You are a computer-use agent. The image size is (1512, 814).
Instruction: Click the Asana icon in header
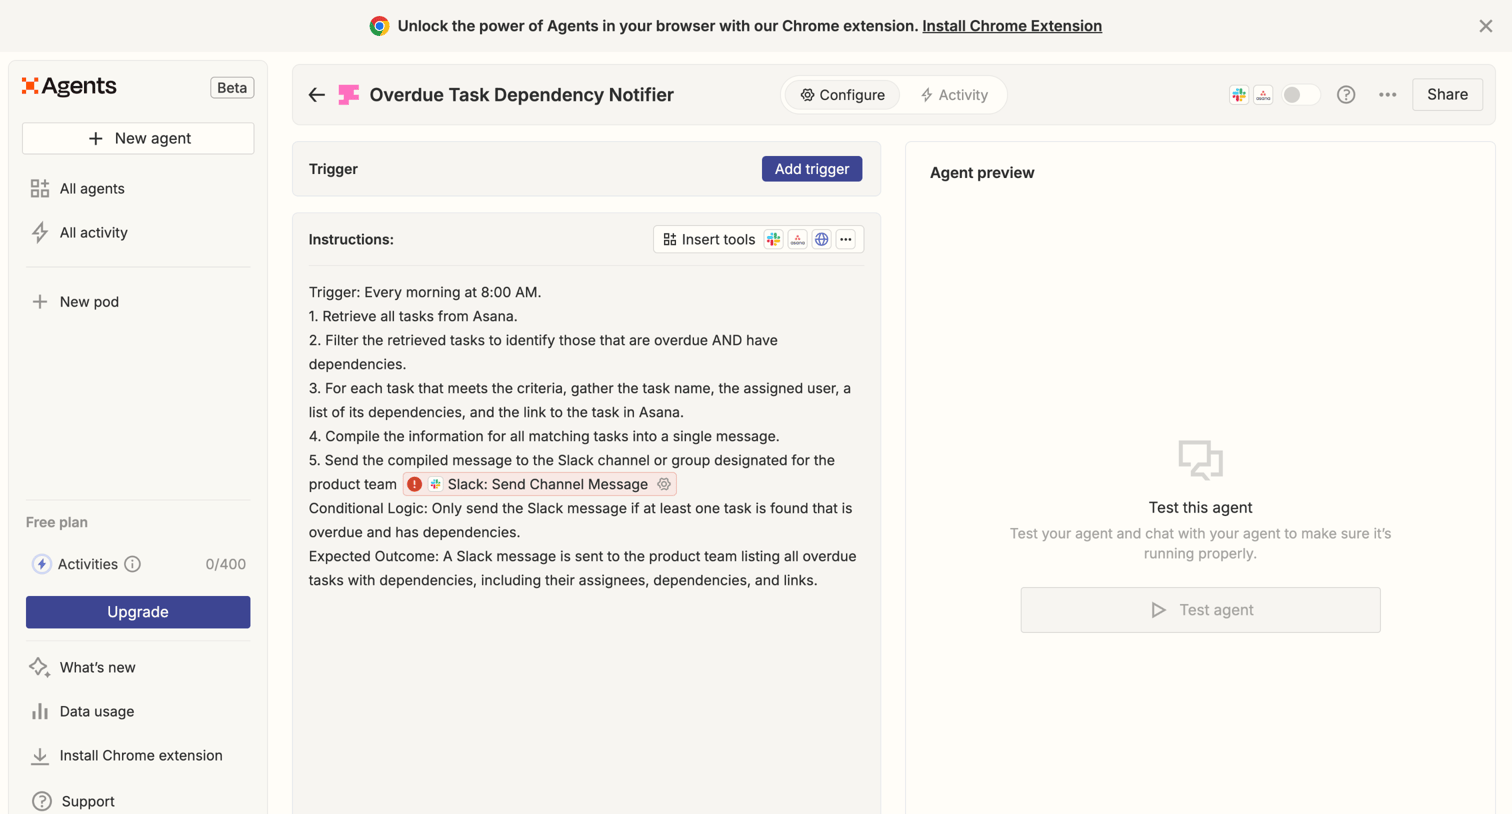coord(1263,95)
